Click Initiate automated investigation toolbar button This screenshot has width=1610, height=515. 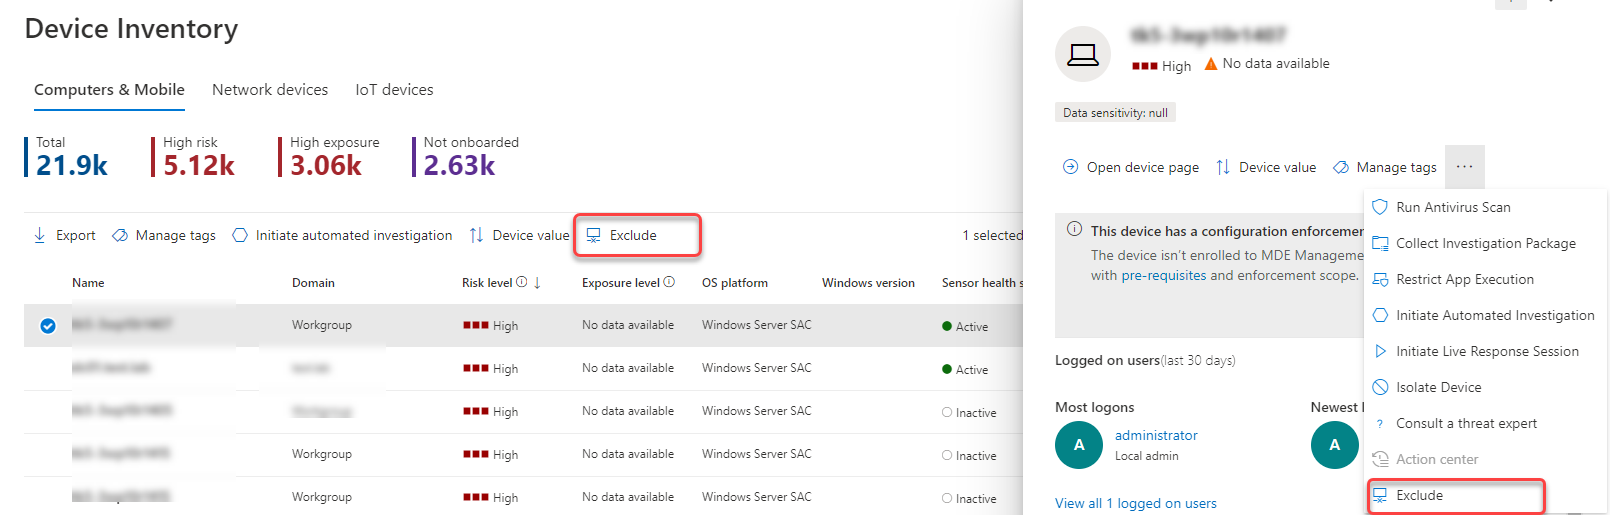342,235
